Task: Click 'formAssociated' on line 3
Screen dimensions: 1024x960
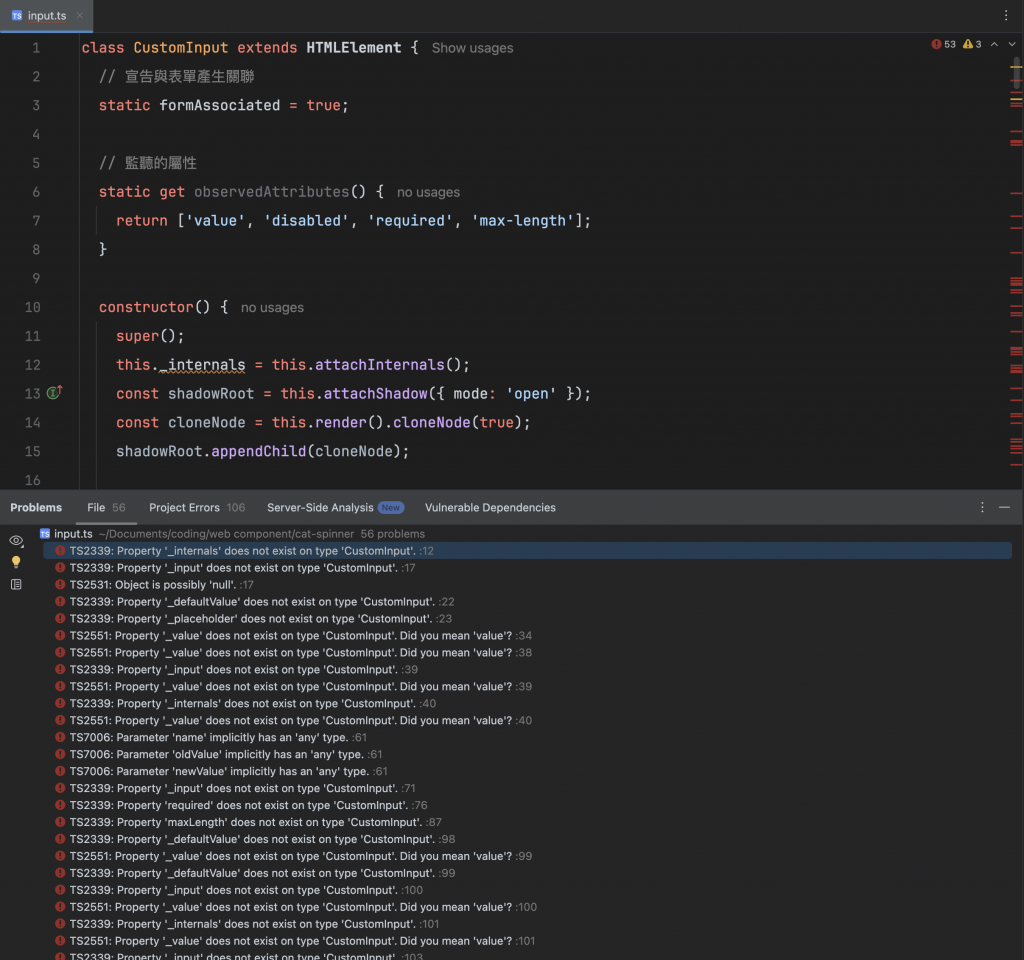Action: [x=219, y=105]
